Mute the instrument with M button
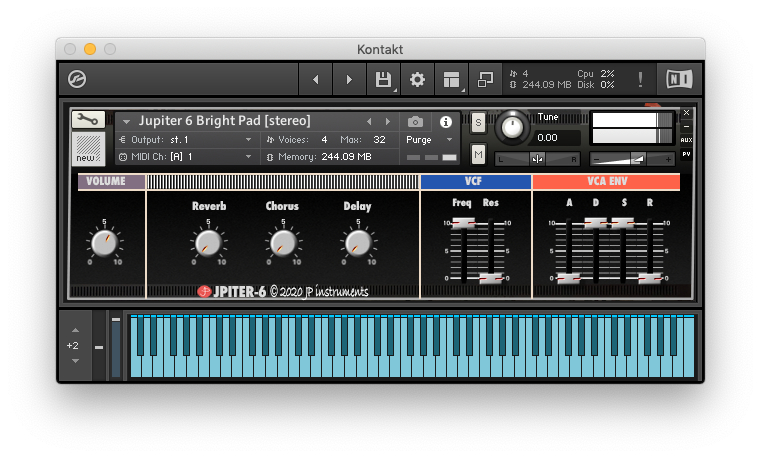 (x=478, y=155)
